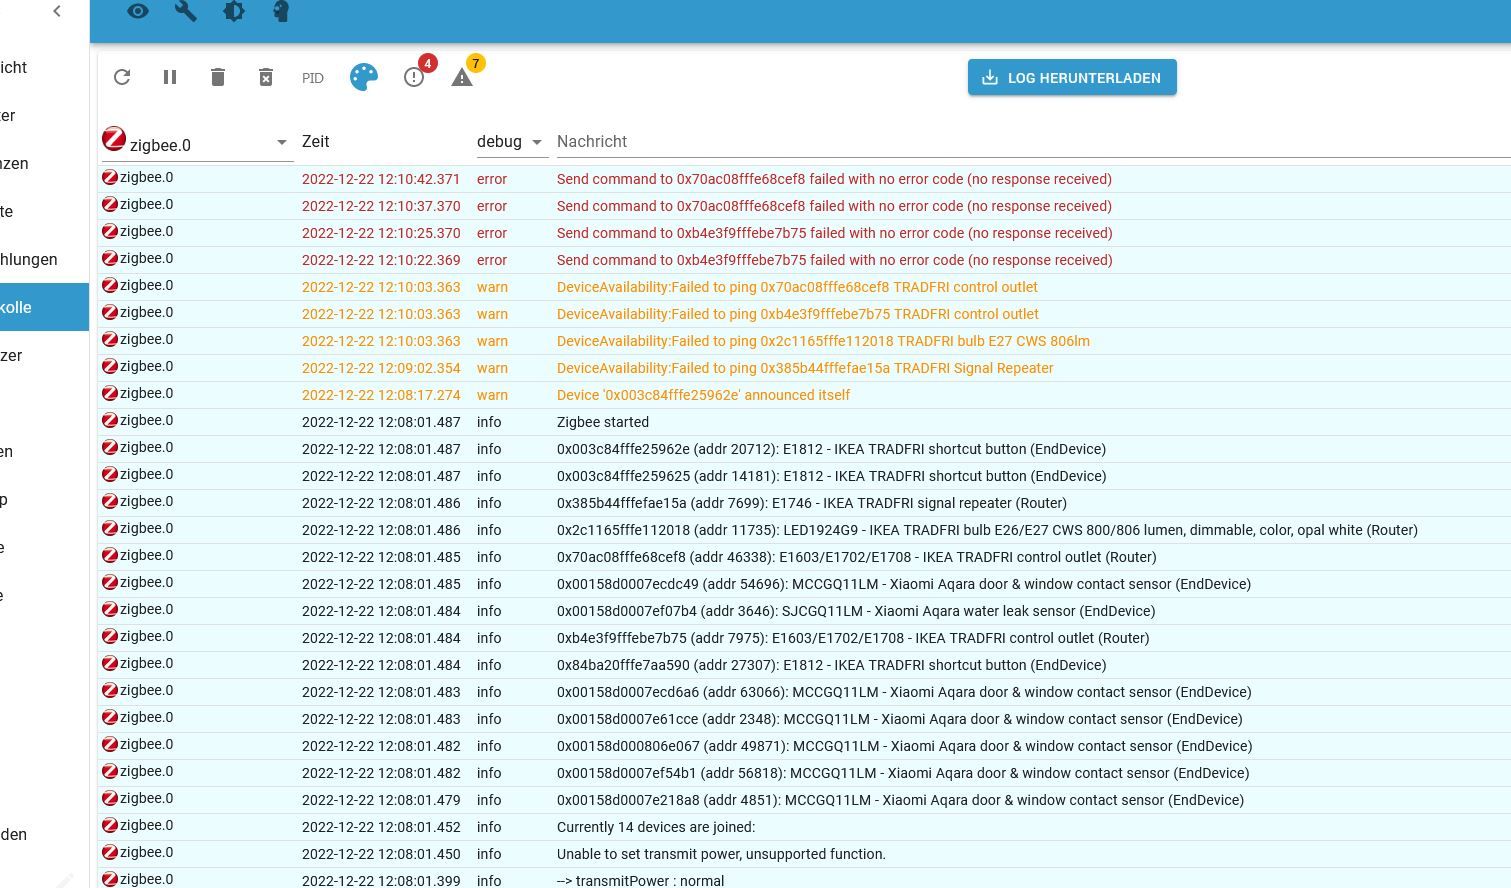
Task: Collapse the sidebar with the back chevron
Action: click(57, 11)
